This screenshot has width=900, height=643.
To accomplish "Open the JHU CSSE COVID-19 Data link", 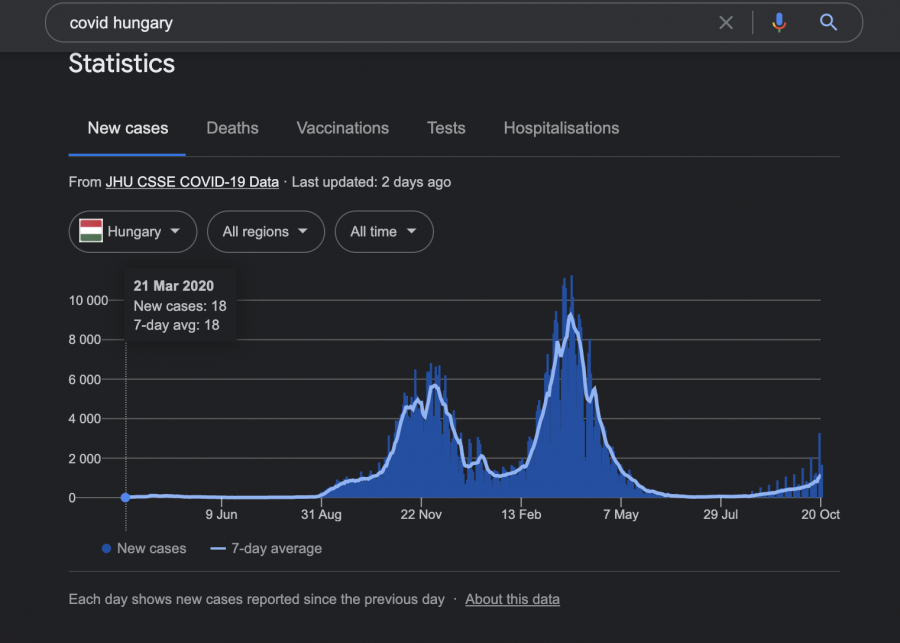I will (192, 182).
